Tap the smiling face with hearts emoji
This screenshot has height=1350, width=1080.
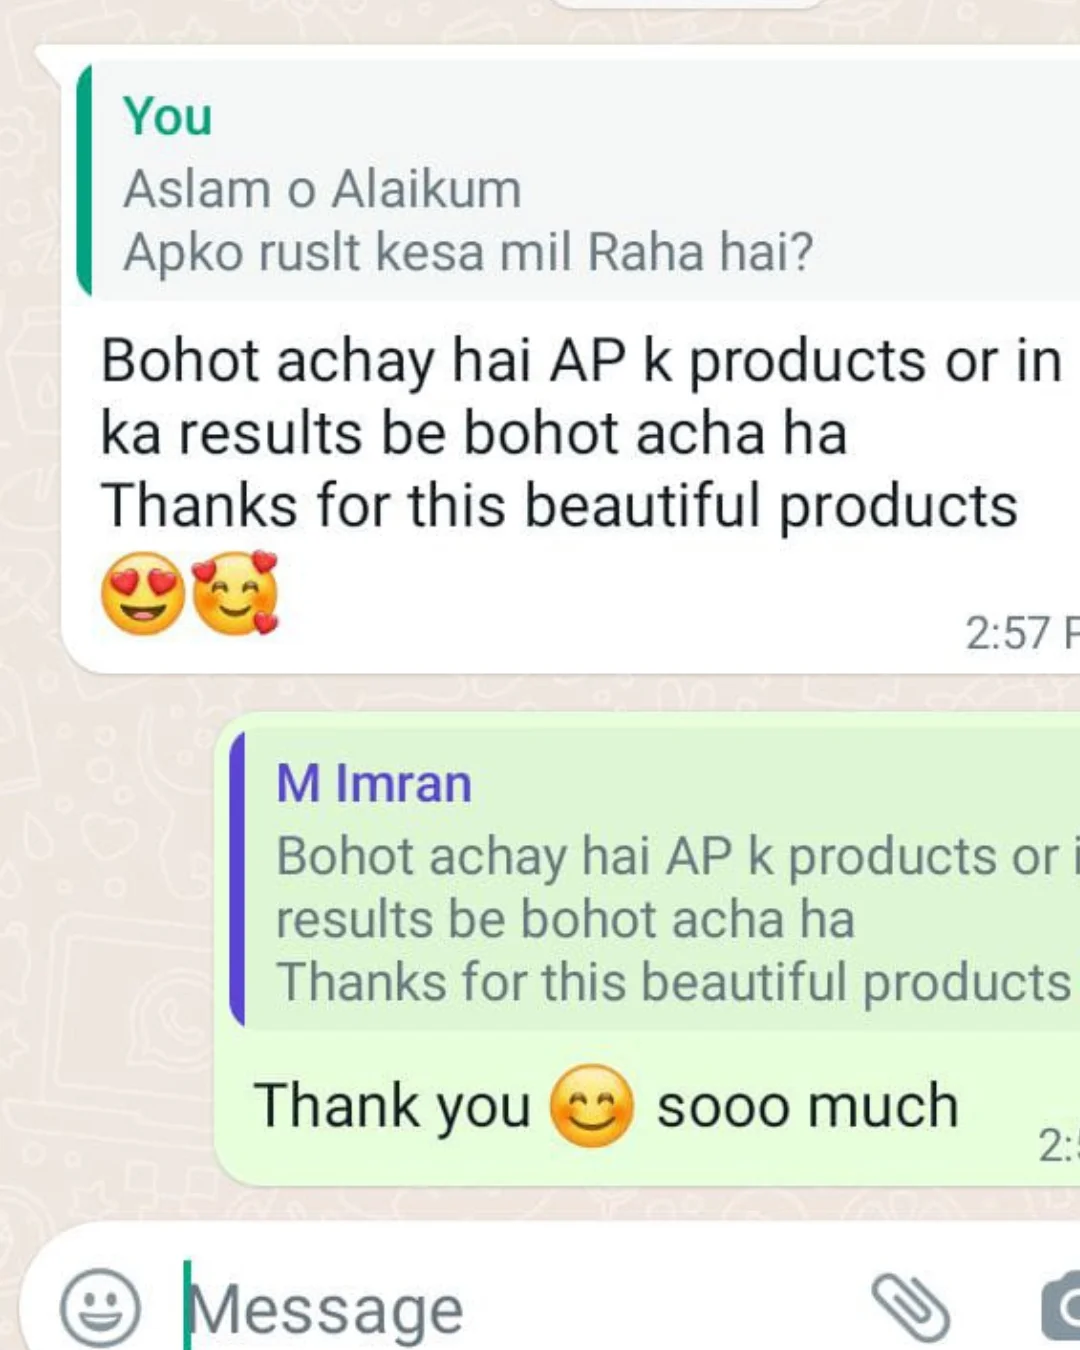coord(235,593)
